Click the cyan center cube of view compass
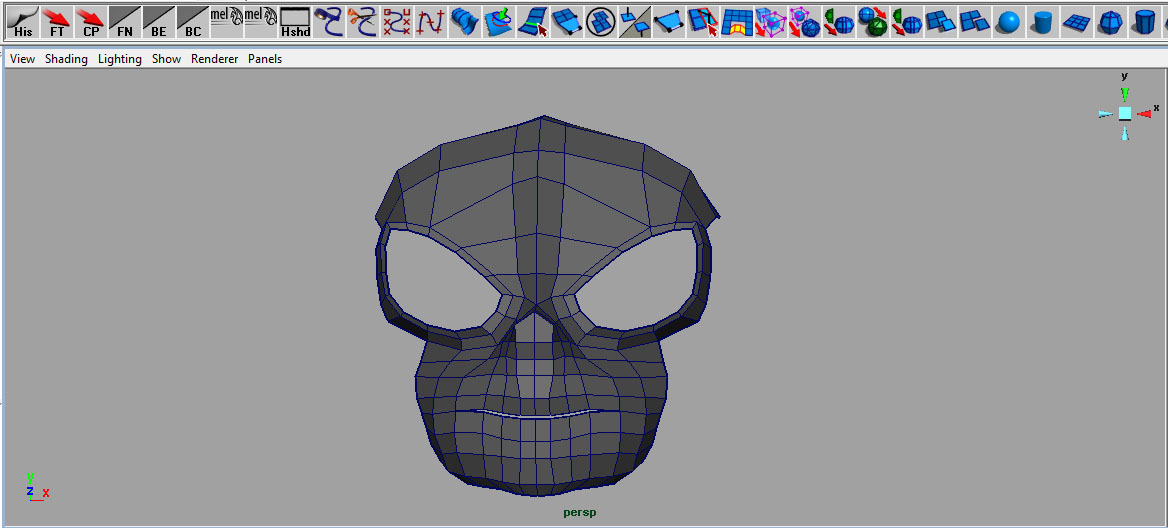Image resolution: width=1168 pixels, height=528 pixels. [1125, 113]
